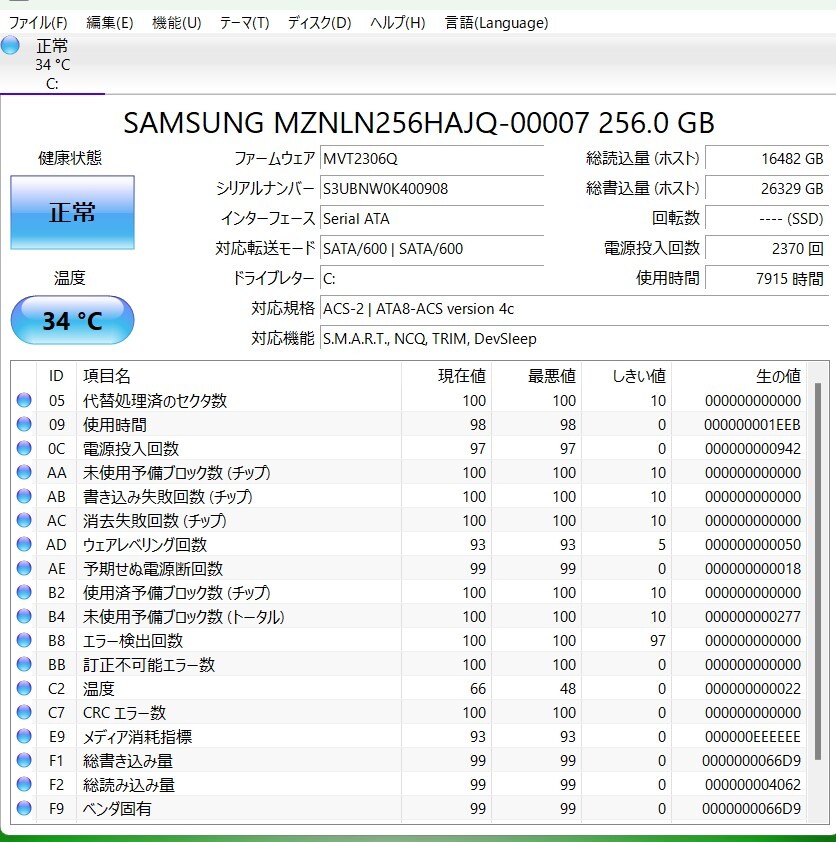
Task: Click the status orb for attribute AD
Action: click(x=24, y=544)
